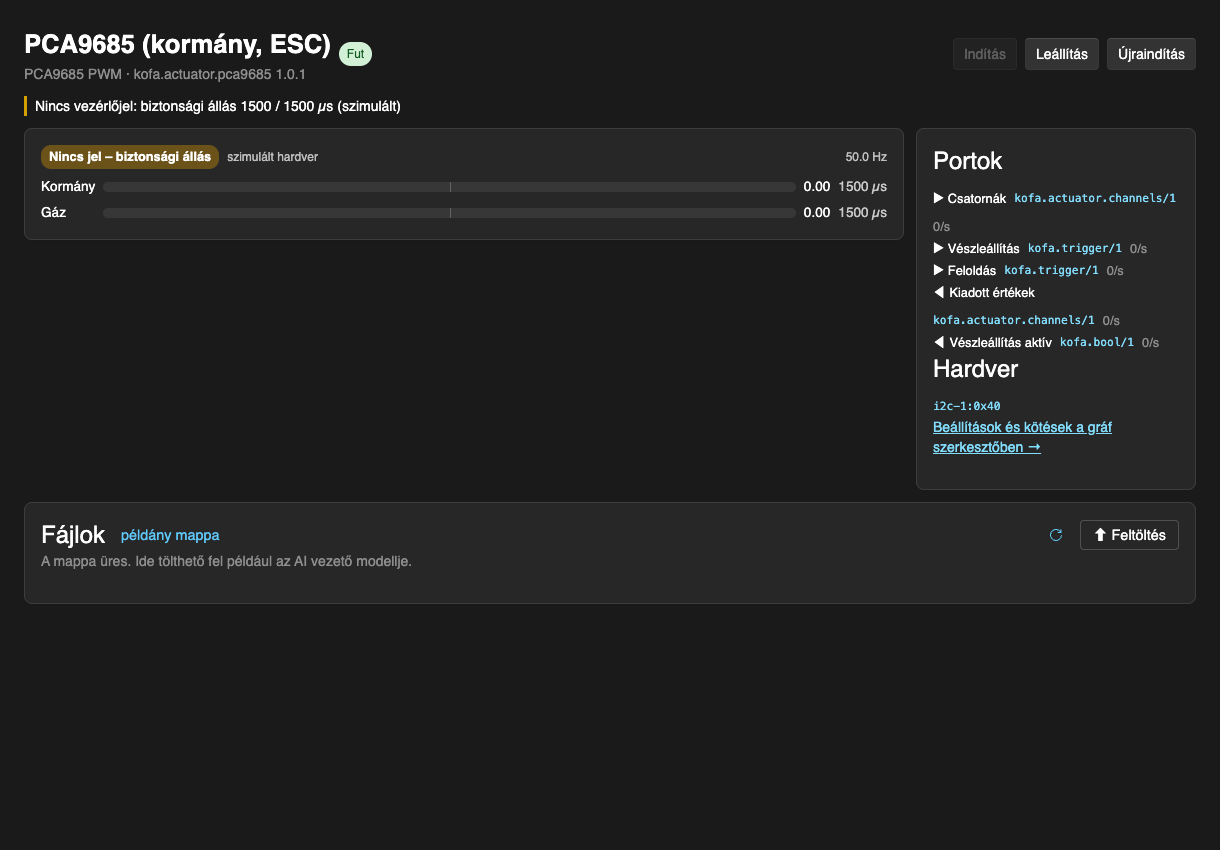Click the input arrow icon beside Csatornák

tap(938, 198)
